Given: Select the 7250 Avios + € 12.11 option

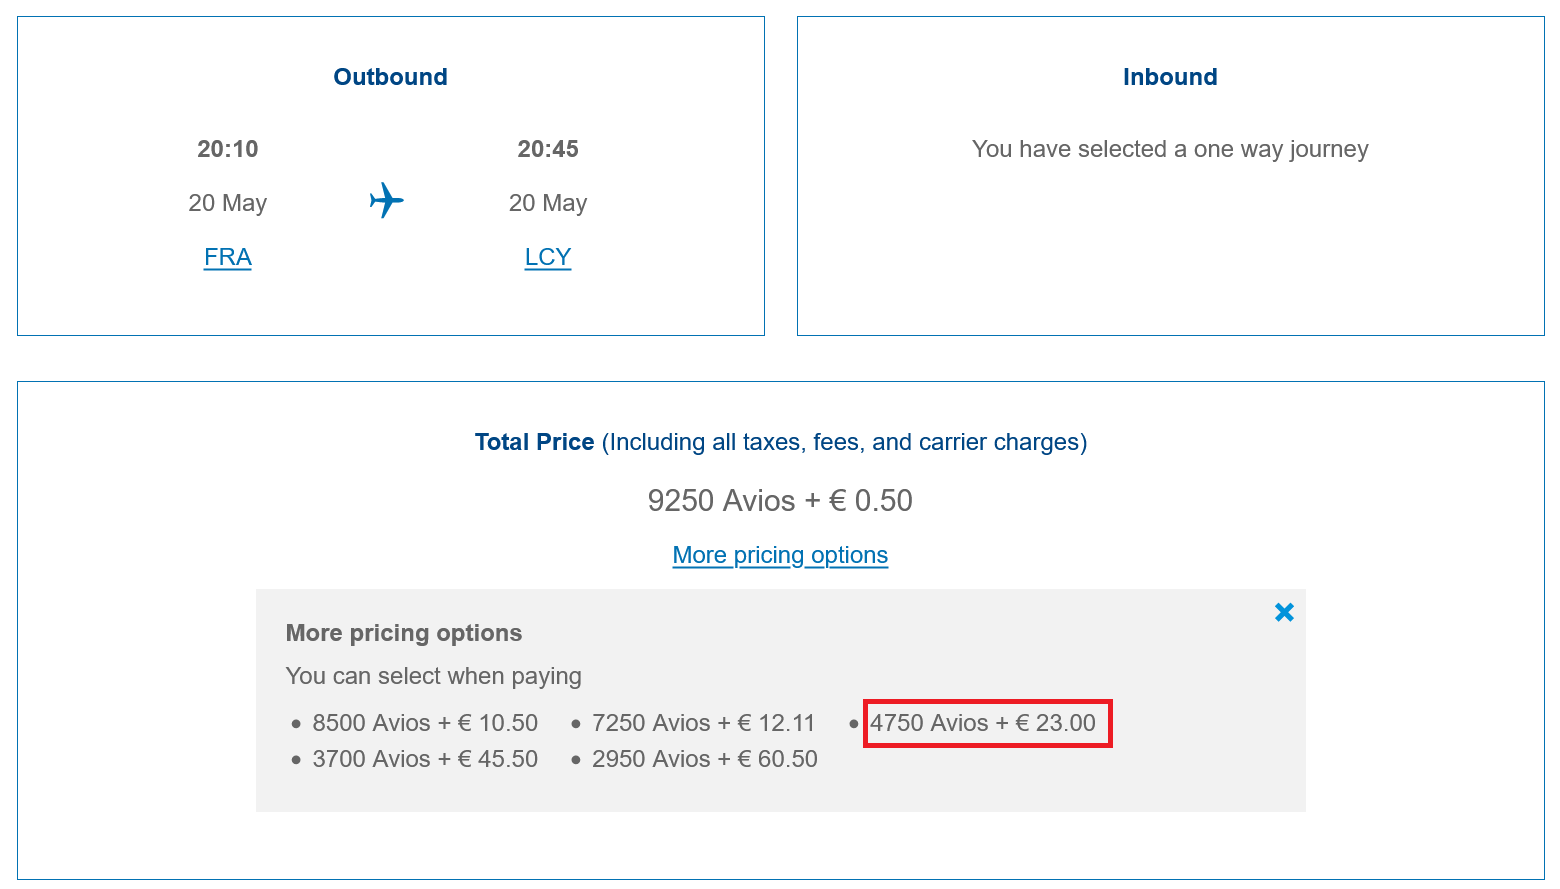Looking at the screenshot, I should click(x=704, y=723).
